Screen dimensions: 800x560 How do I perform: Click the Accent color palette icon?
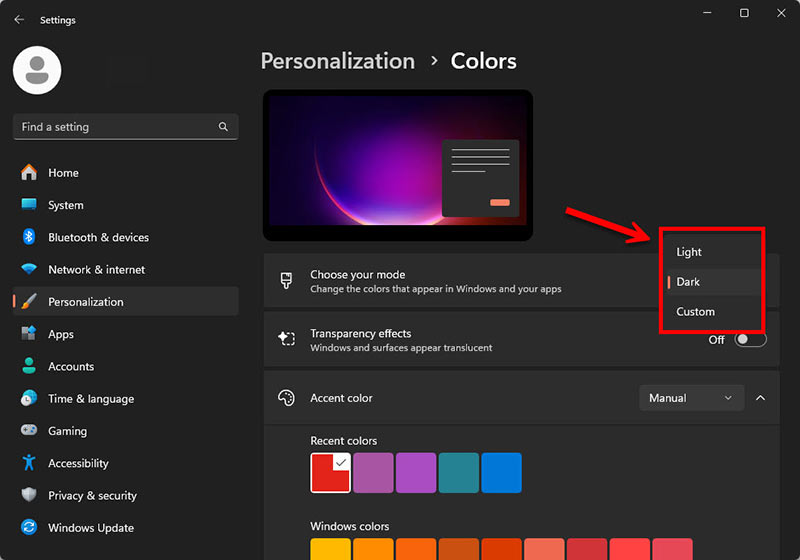pyautogui.click(x=286, y=398)
